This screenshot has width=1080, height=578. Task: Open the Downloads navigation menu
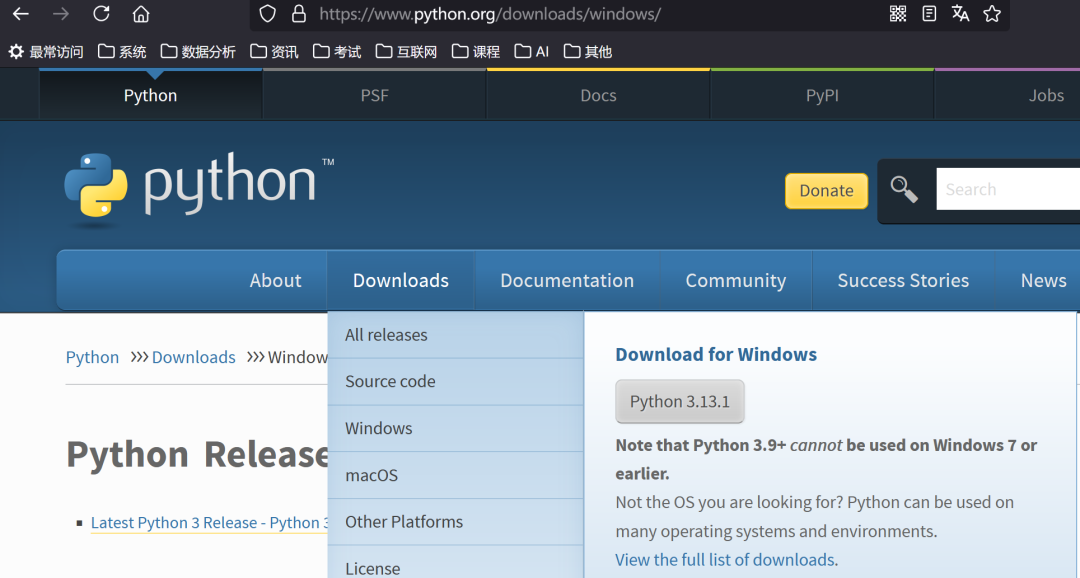point(401,280)
